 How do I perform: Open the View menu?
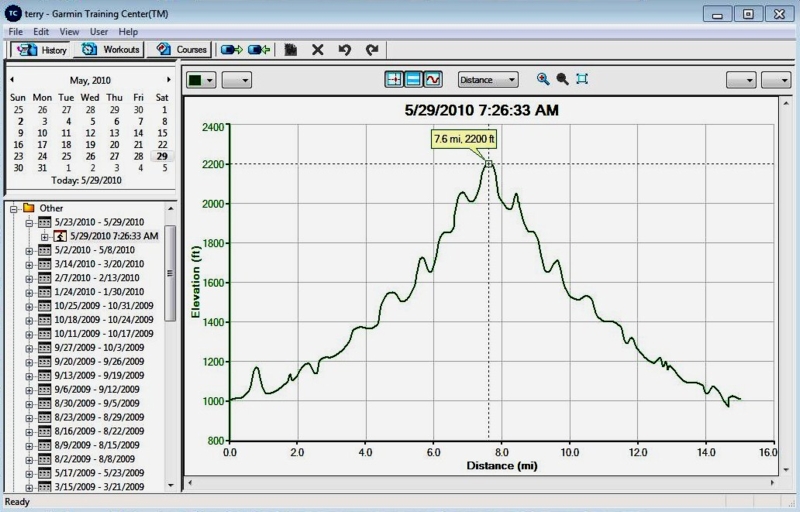[x=69, y=32]
